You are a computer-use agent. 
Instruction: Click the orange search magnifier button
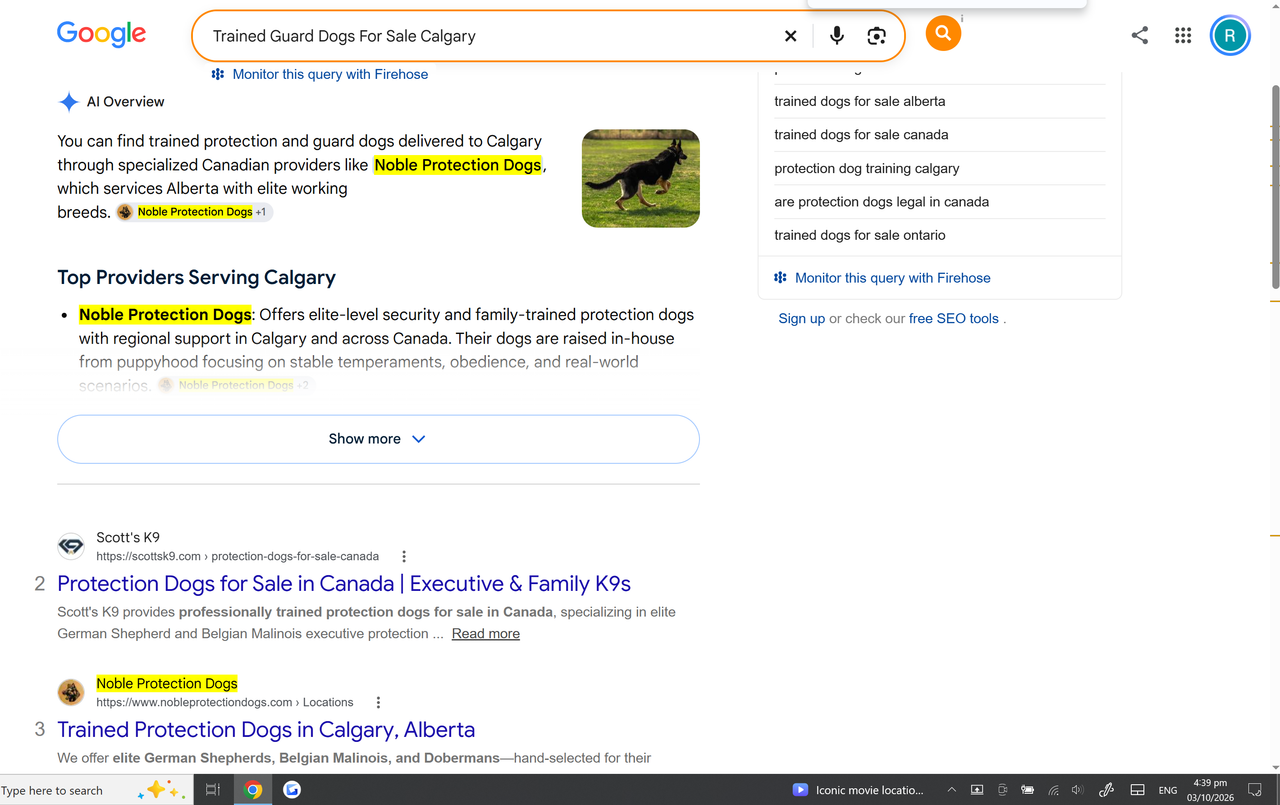(943, 33)
